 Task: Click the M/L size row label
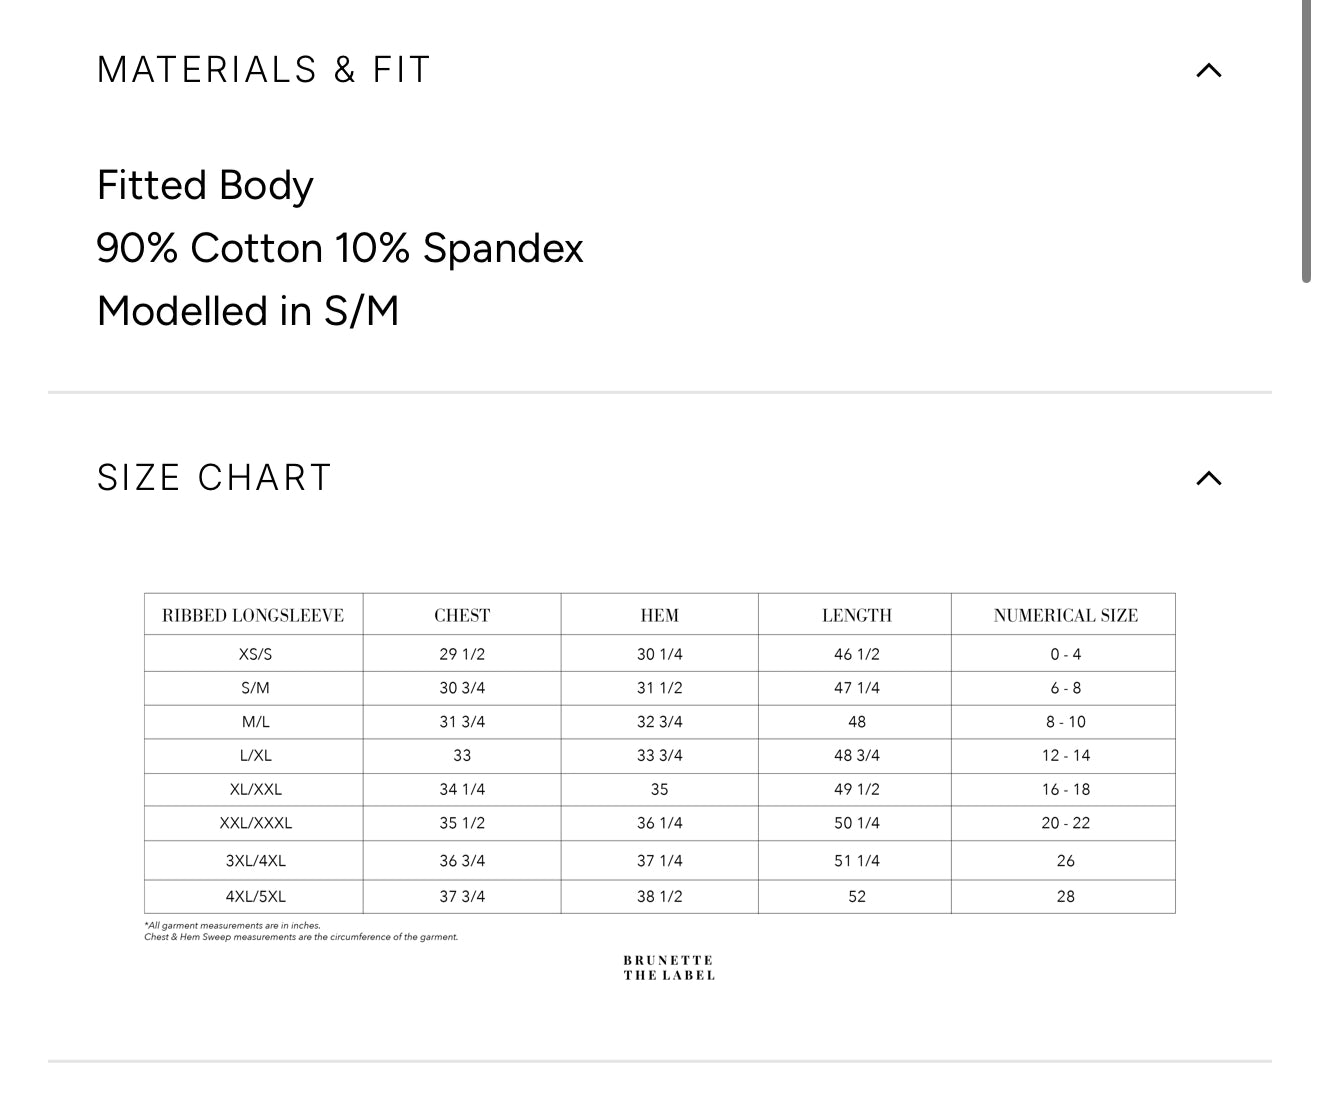[255, 722]
